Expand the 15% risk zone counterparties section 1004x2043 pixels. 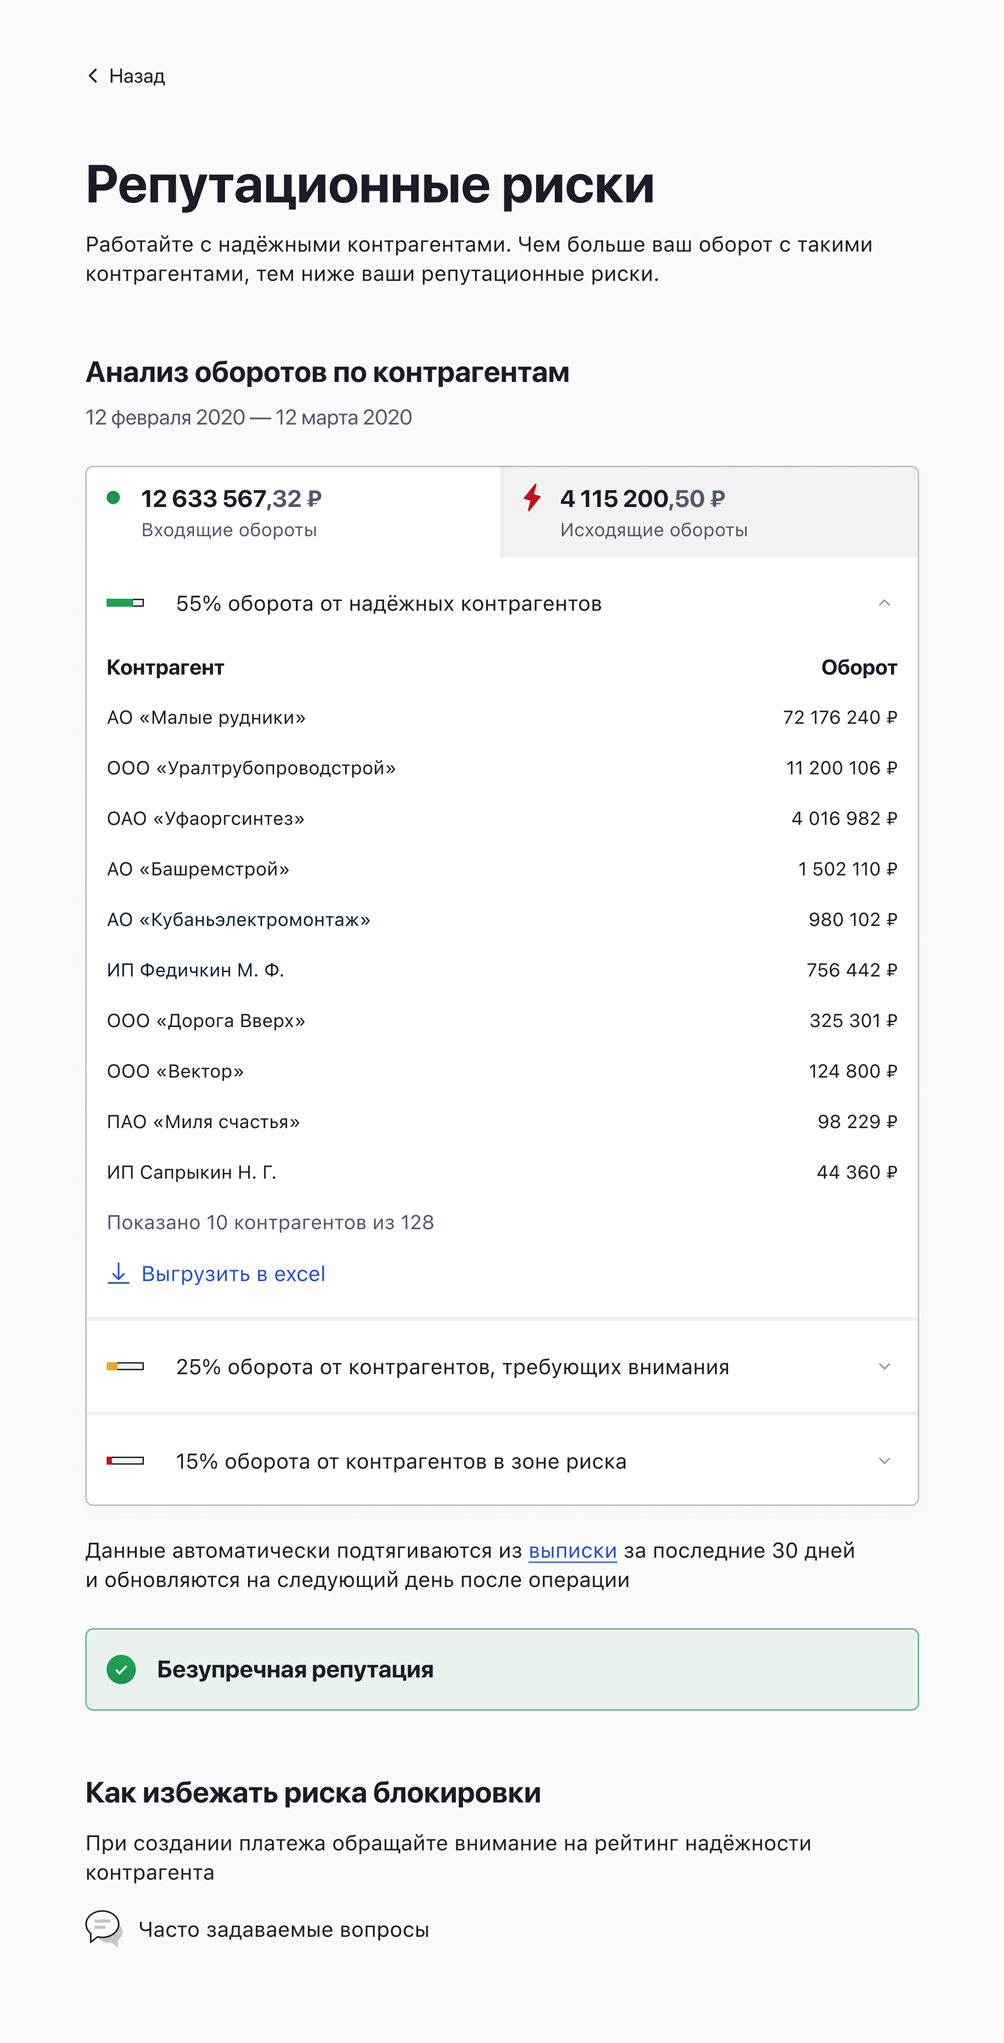884,1460
